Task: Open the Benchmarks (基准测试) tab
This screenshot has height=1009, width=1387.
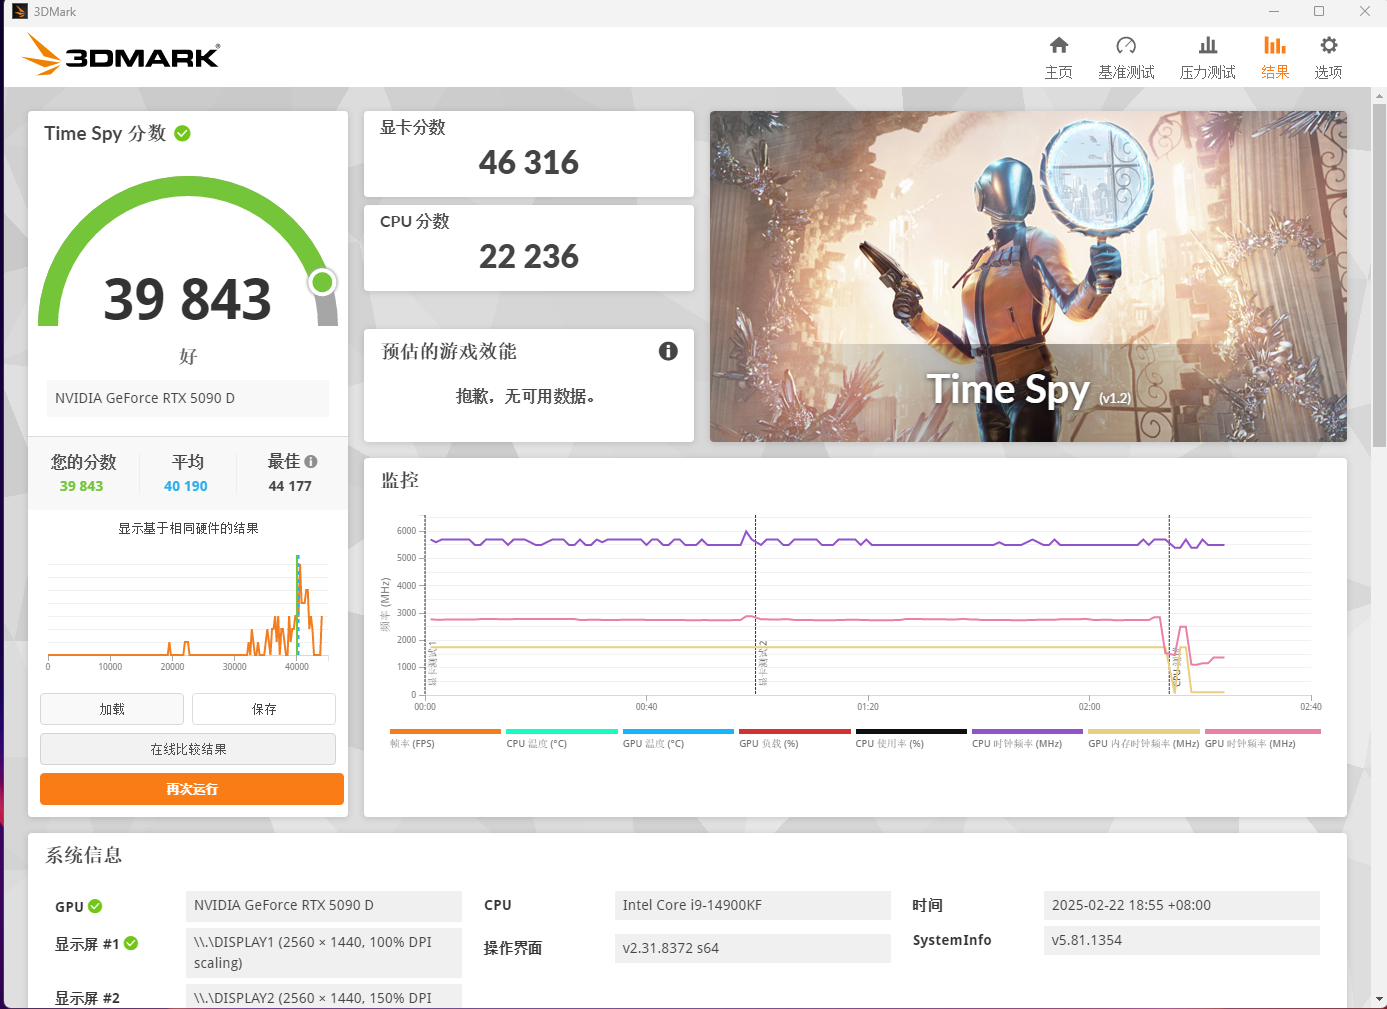Action: coord(1126,58)
